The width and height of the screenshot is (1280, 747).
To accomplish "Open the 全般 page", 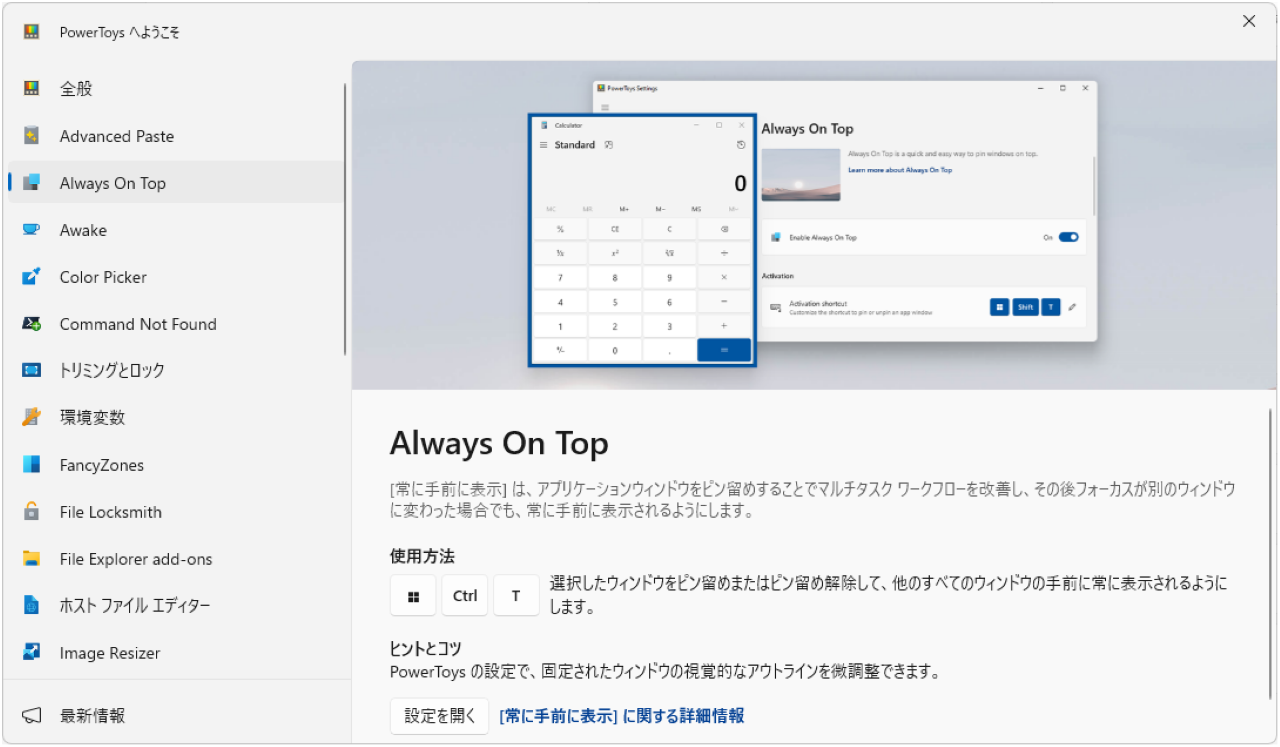I will tap(176, 88).
